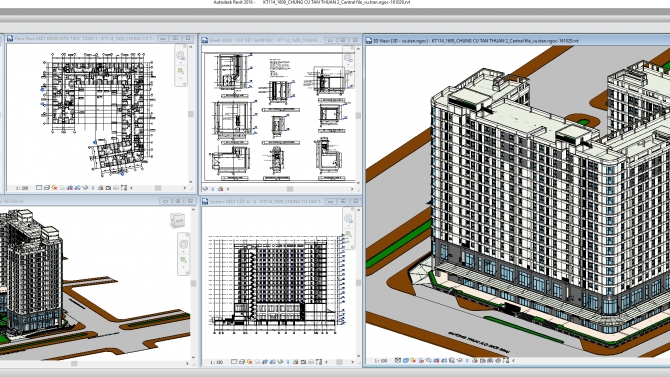Image resolution: width=670 pixels, height=377 pixels.
Task: Click section window system menu icon
Action: (205, 201)
